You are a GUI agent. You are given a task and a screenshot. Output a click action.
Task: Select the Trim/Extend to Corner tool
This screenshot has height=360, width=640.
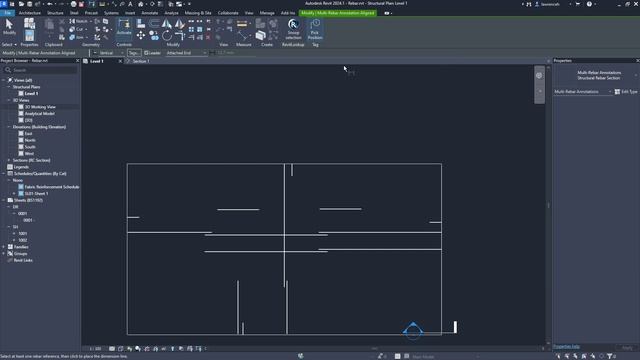(x=180, y=36)
